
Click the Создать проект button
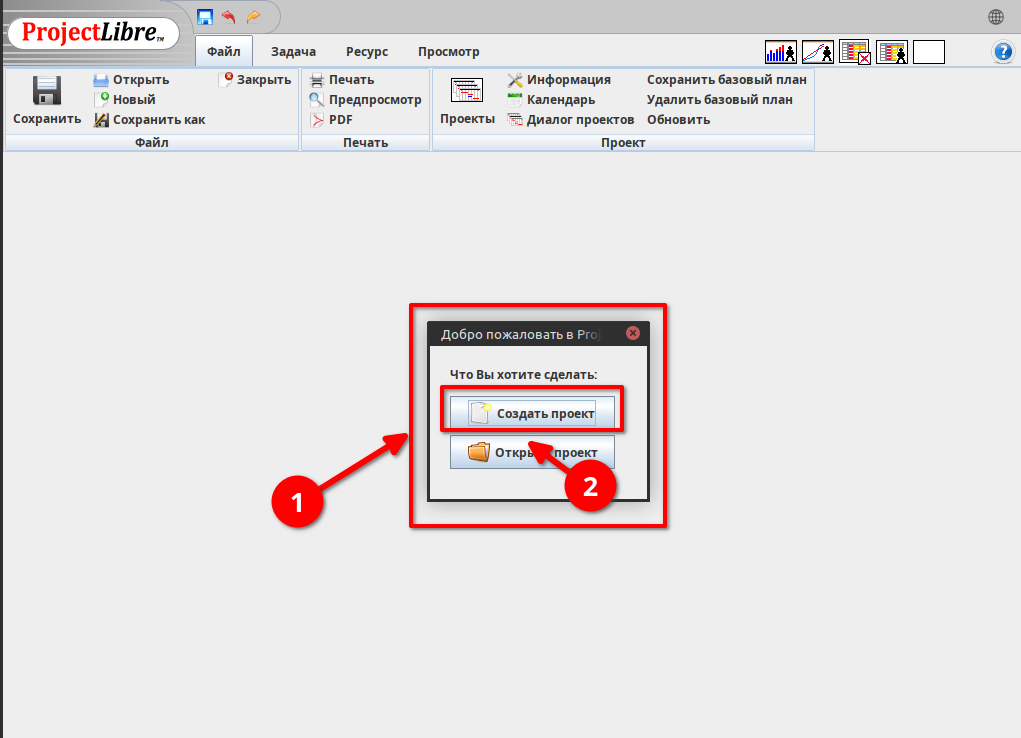pyautogui.click(x=532, y=413)
